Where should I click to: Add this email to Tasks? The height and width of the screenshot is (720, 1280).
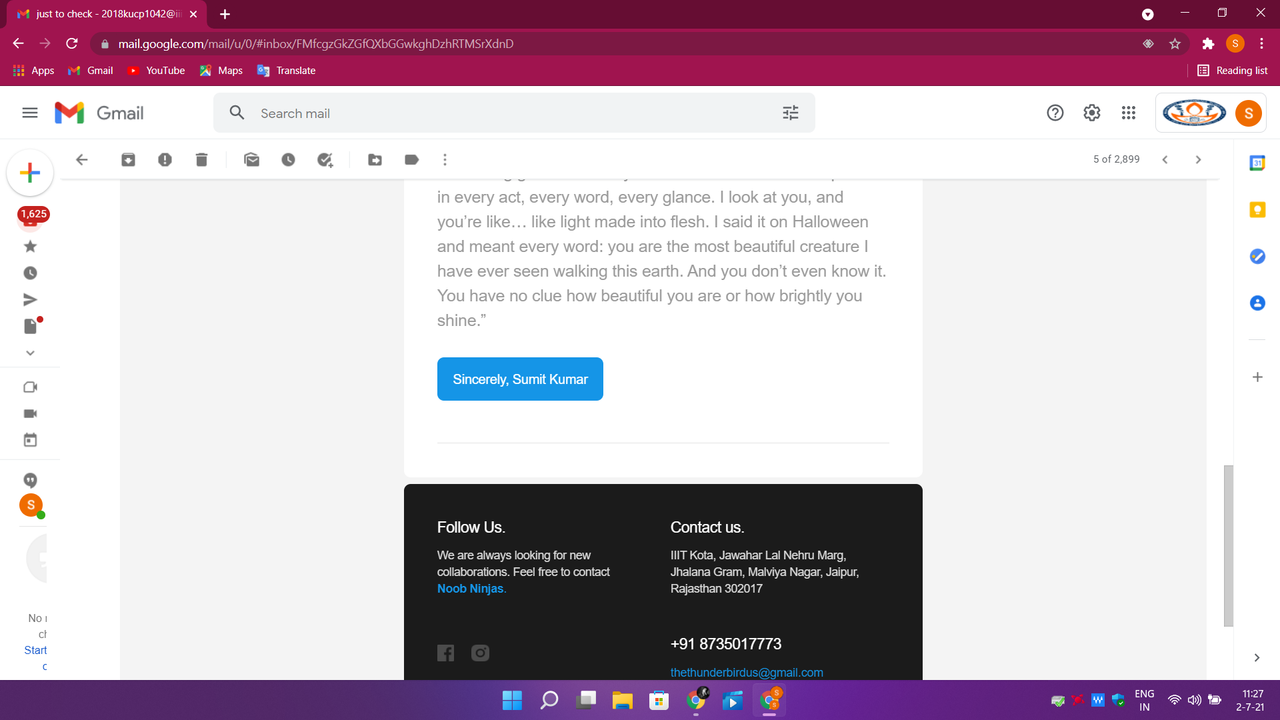pos(325,159)
